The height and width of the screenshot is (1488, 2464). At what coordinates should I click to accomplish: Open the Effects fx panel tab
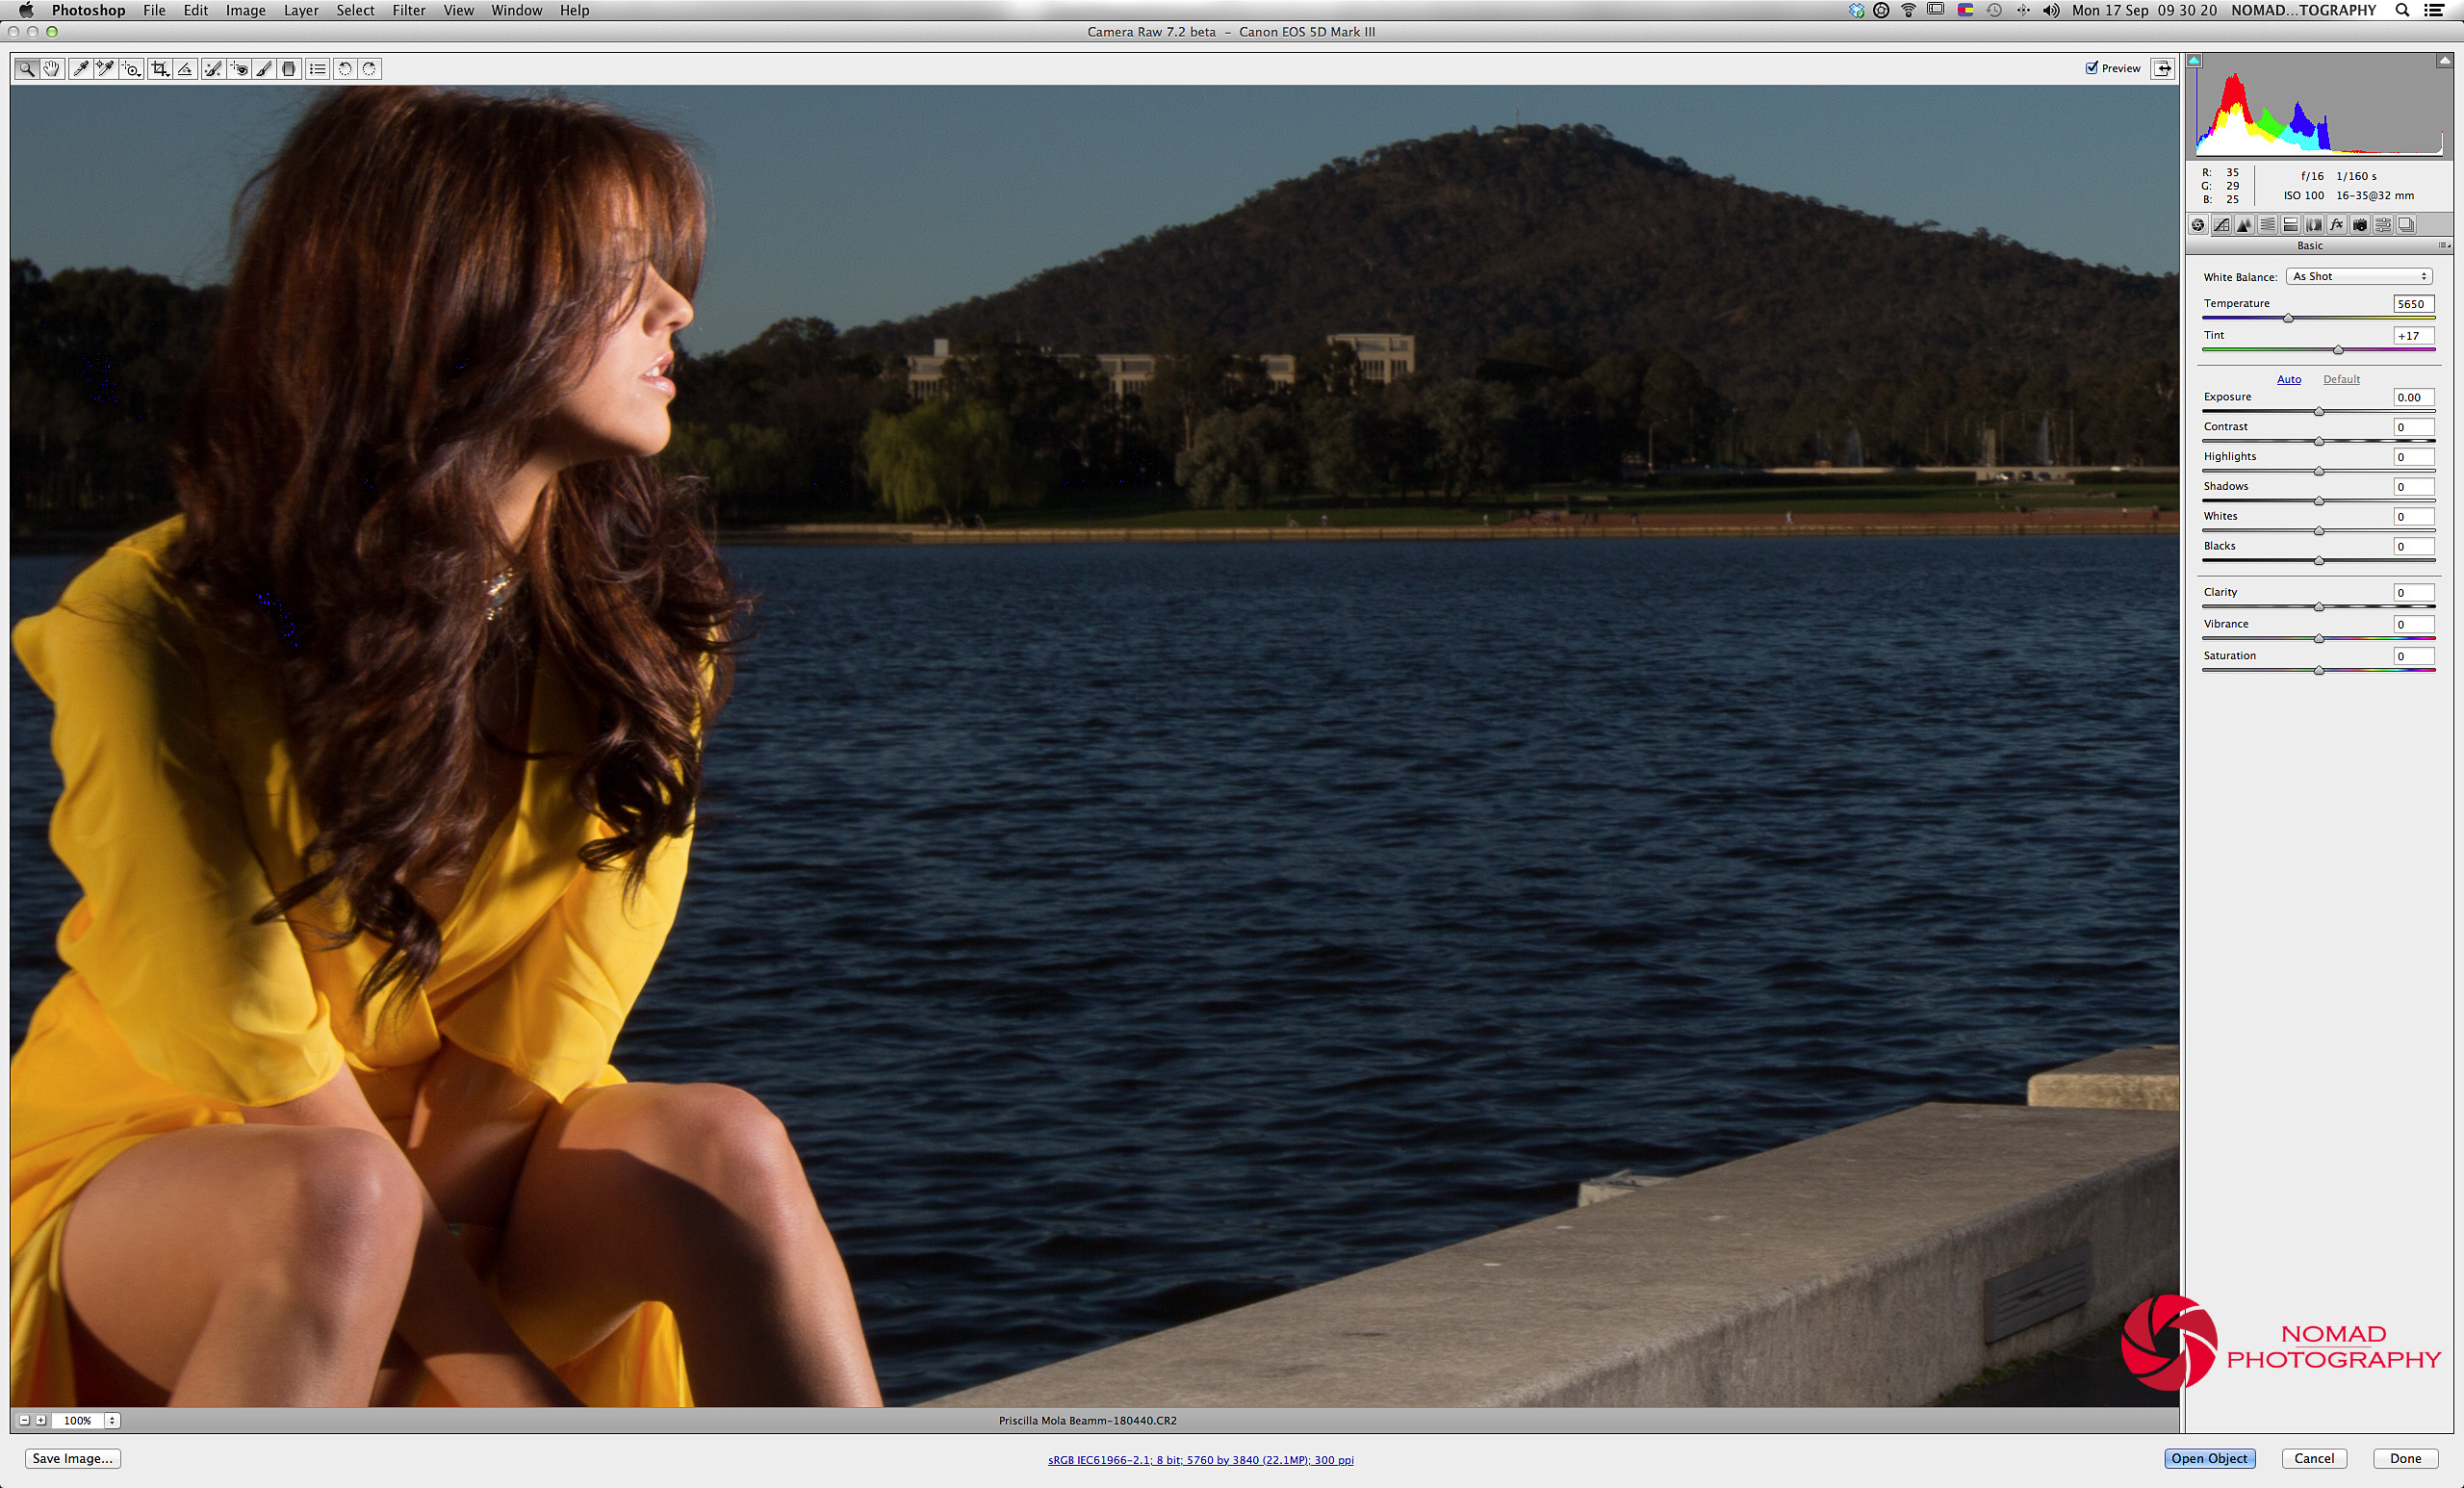2336,225
